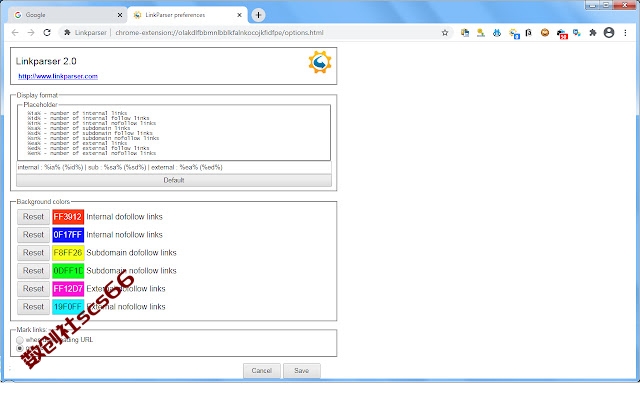Click the Linkparser gear logo
The image size is (640, 400).
click(320, 62)
